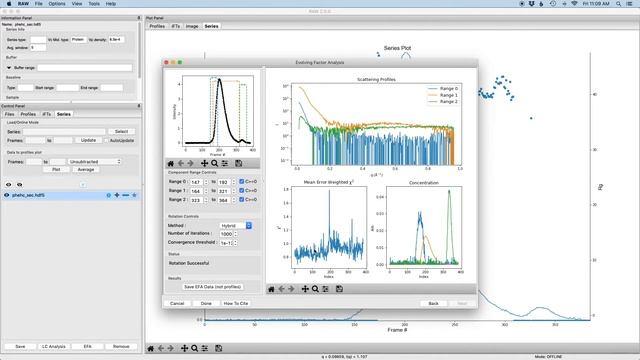This screenshot has height=360, width=640.
Task: Star the phehc_sec.hdf5 series item
Action: tap(134, 195)
